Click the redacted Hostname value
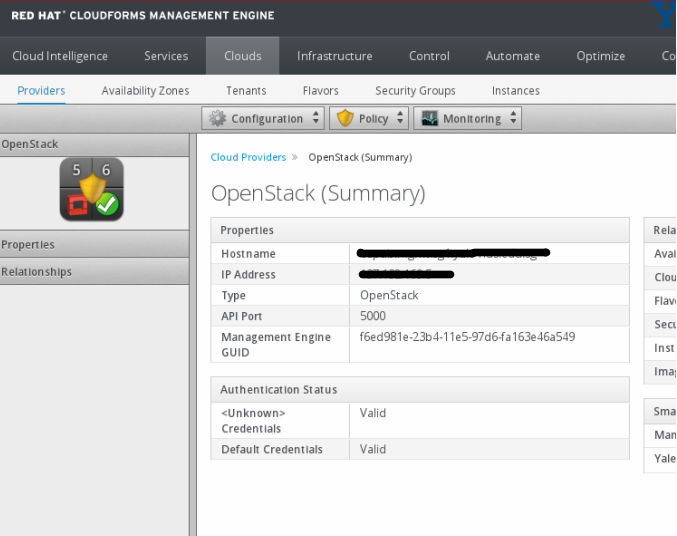 453,253
